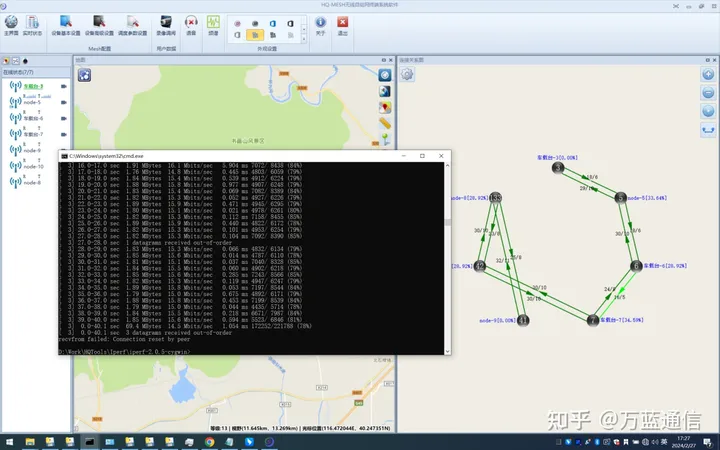
Task: Toggle camera icon next to node-5
Action: 64,102
